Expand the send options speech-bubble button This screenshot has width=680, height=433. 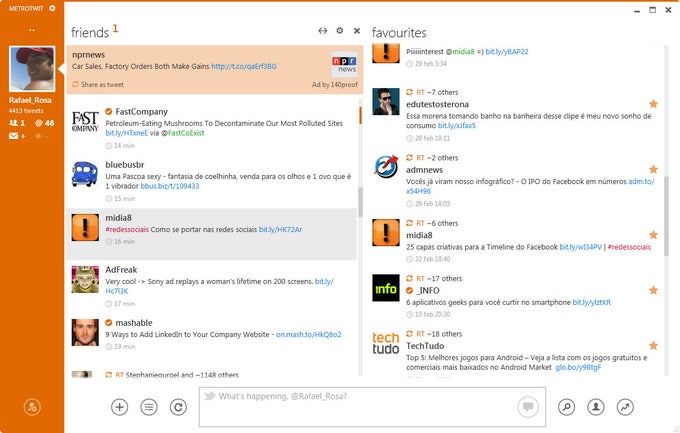click(x=527, y=406)
